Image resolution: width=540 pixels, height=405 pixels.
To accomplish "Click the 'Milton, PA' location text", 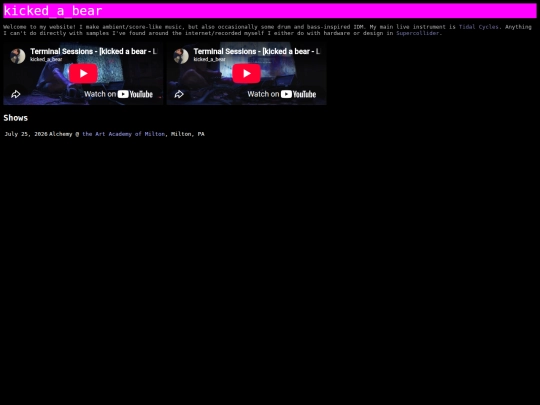I will coord(188,134).
